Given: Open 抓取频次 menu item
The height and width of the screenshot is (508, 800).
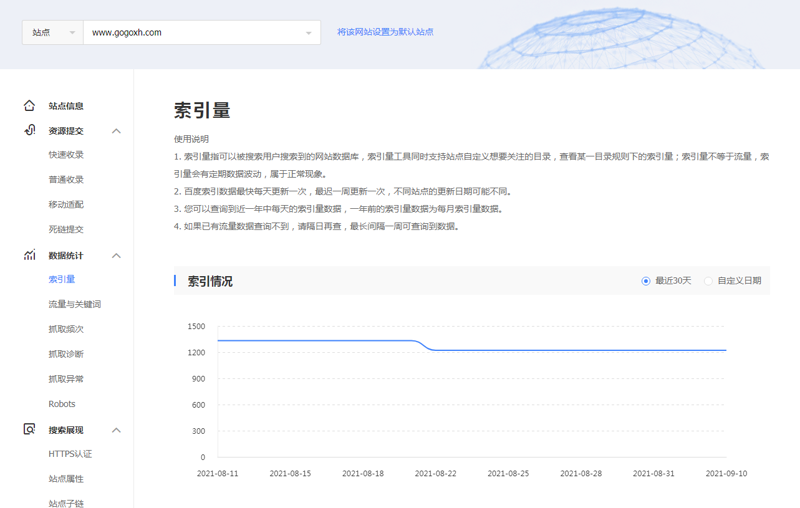Looking at the screenshot, I should pyautogui.click(x=66, y=329).
